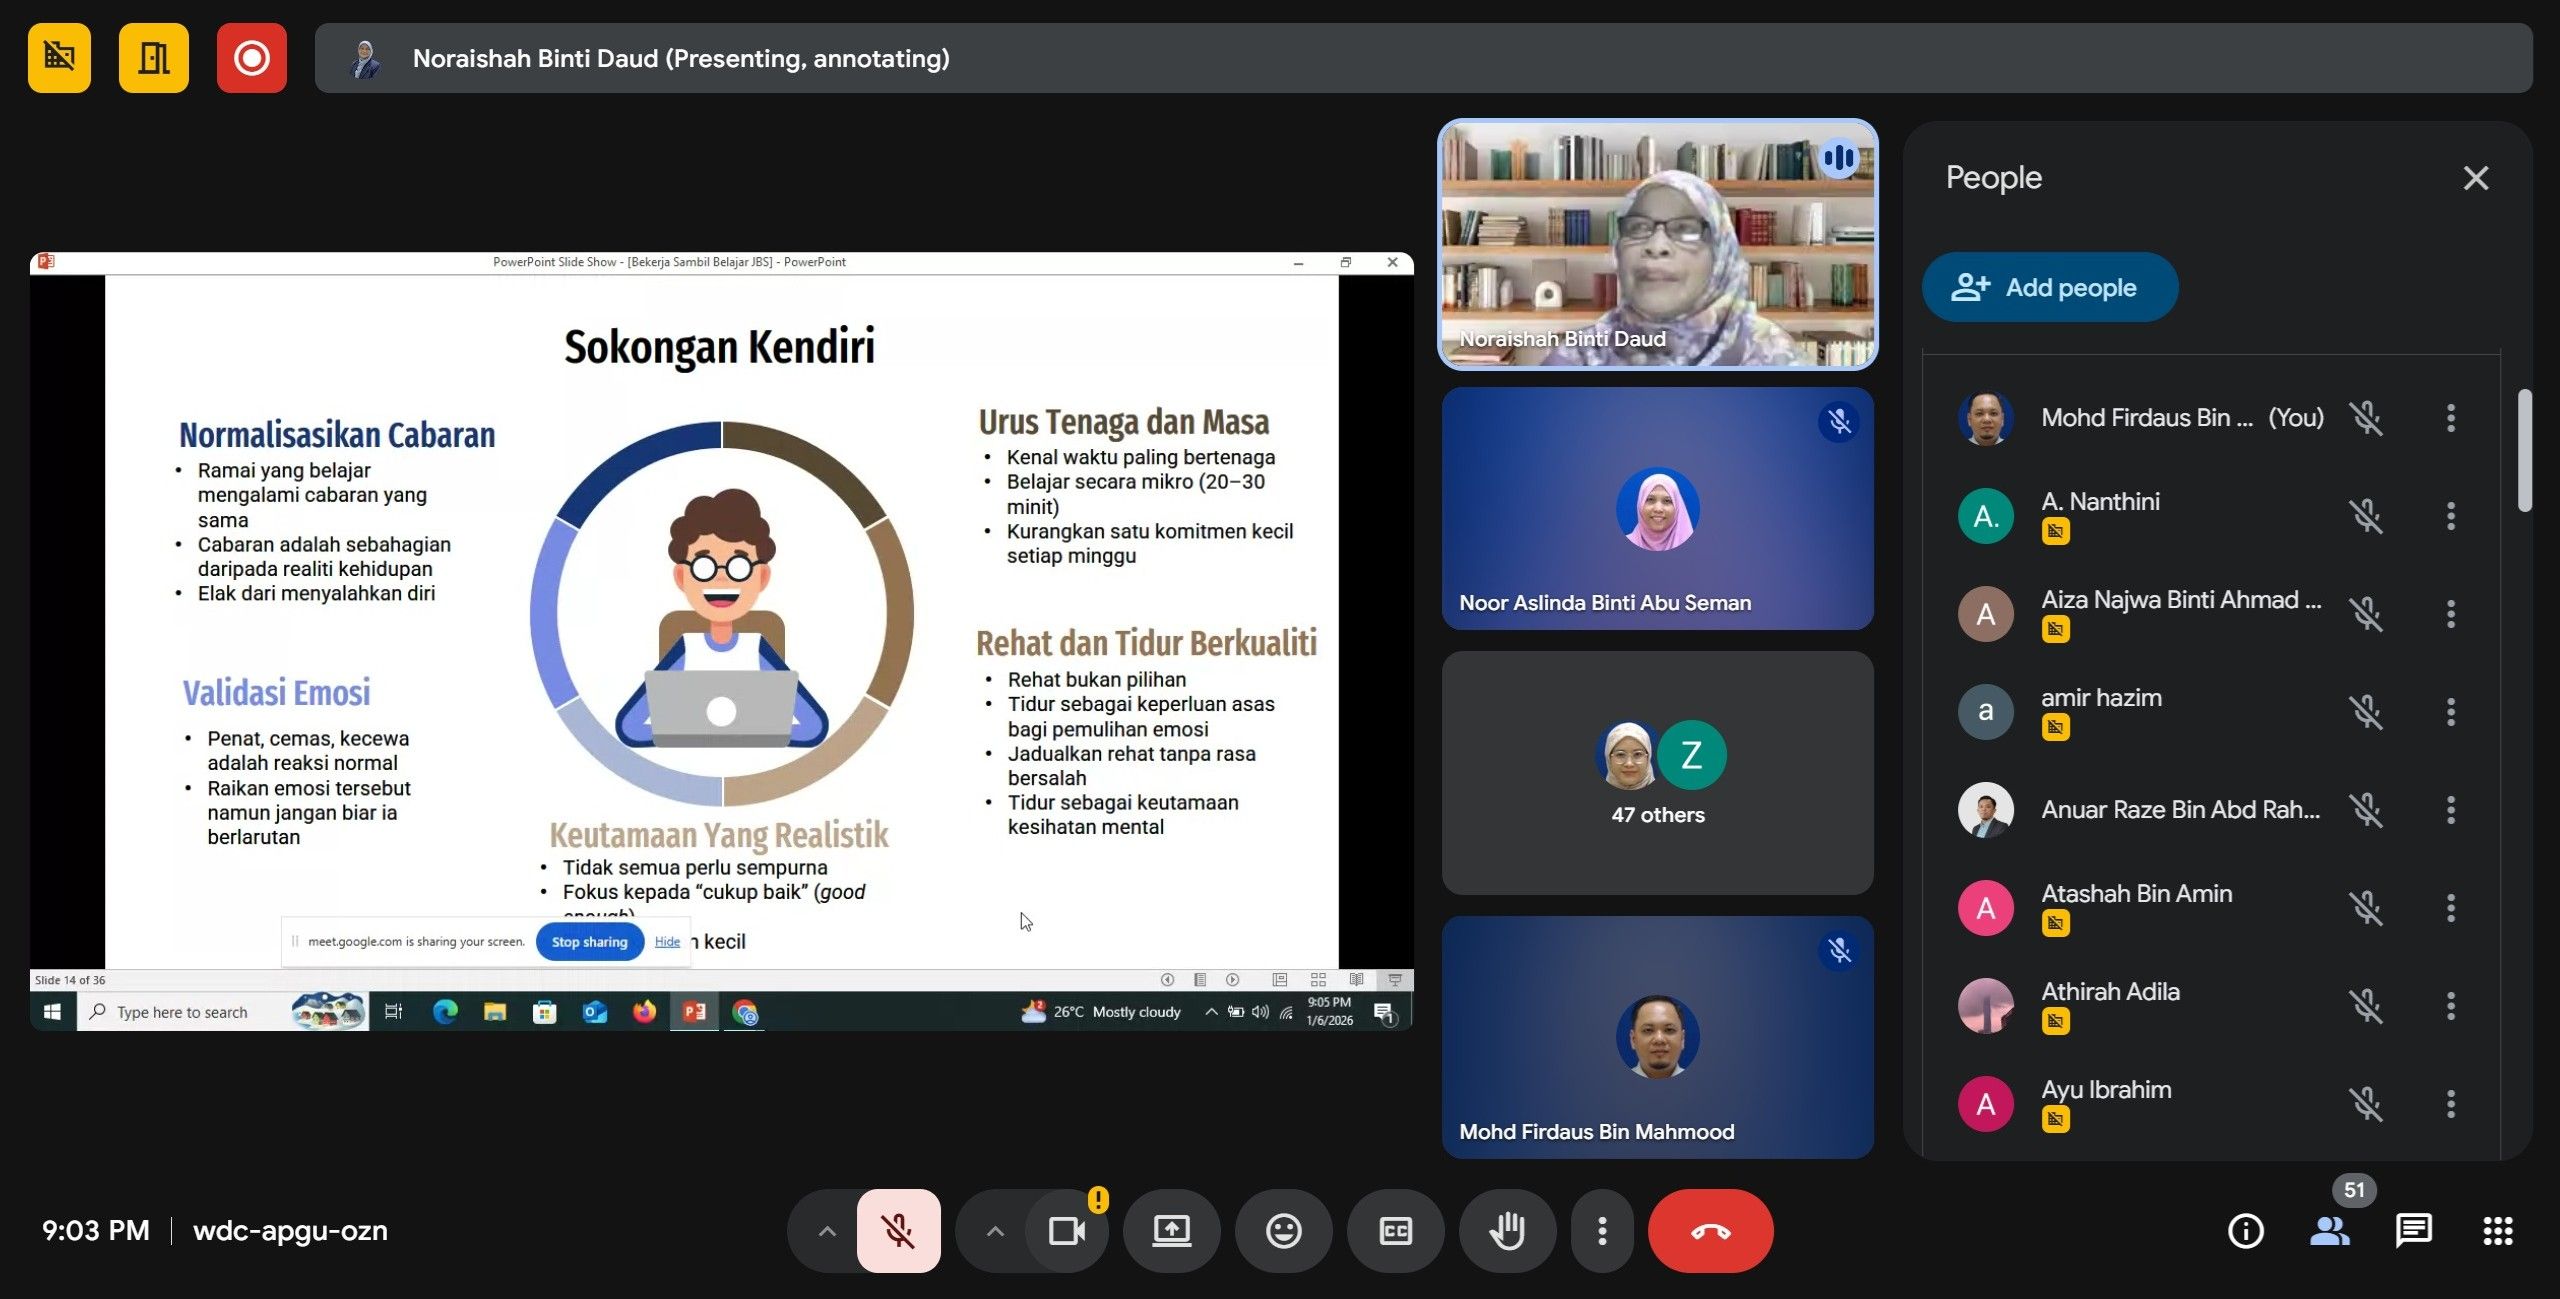Toggle the camera on or off
Viewport: 2560px width, 1299px height.
pyautogui.click(x=1066, y=1231)
